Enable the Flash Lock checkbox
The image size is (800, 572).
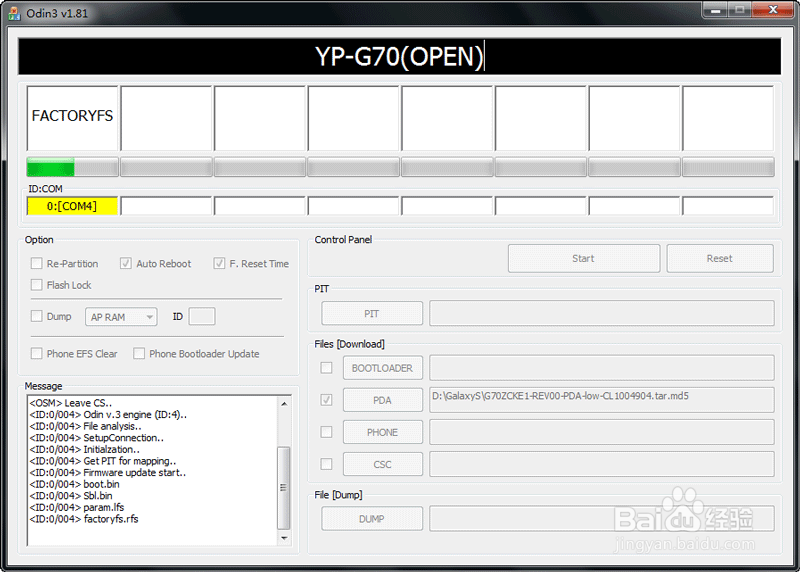point(36,285)
